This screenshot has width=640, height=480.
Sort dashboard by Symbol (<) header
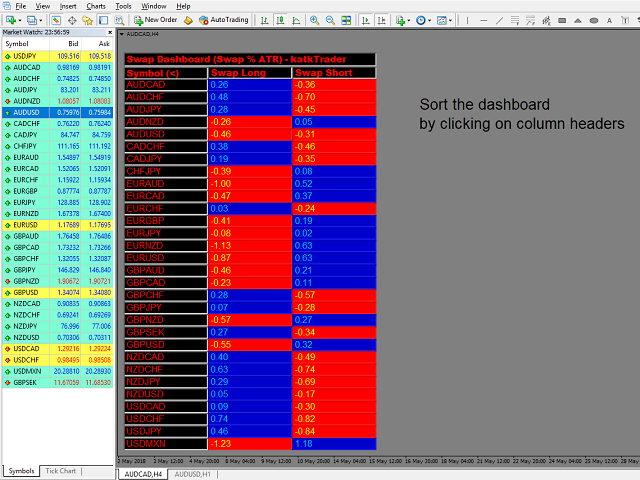point(166,73)
